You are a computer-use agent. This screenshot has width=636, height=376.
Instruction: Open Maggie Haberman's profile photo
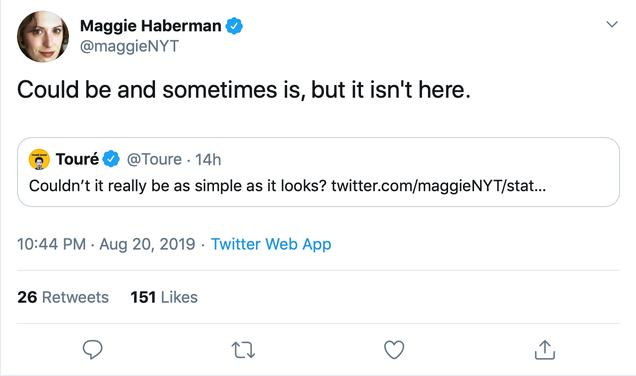click(x=43, y=37)
